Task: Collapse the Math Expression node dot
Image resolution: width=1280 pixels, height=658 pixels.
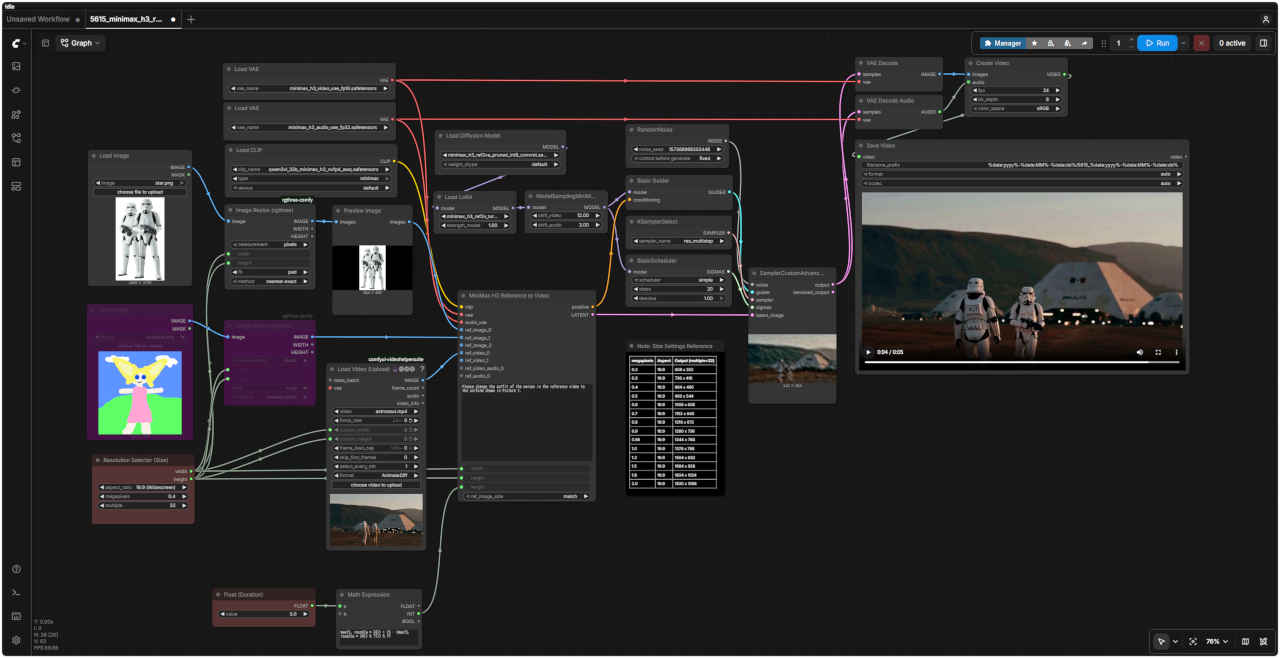Action: click(342, 594)
